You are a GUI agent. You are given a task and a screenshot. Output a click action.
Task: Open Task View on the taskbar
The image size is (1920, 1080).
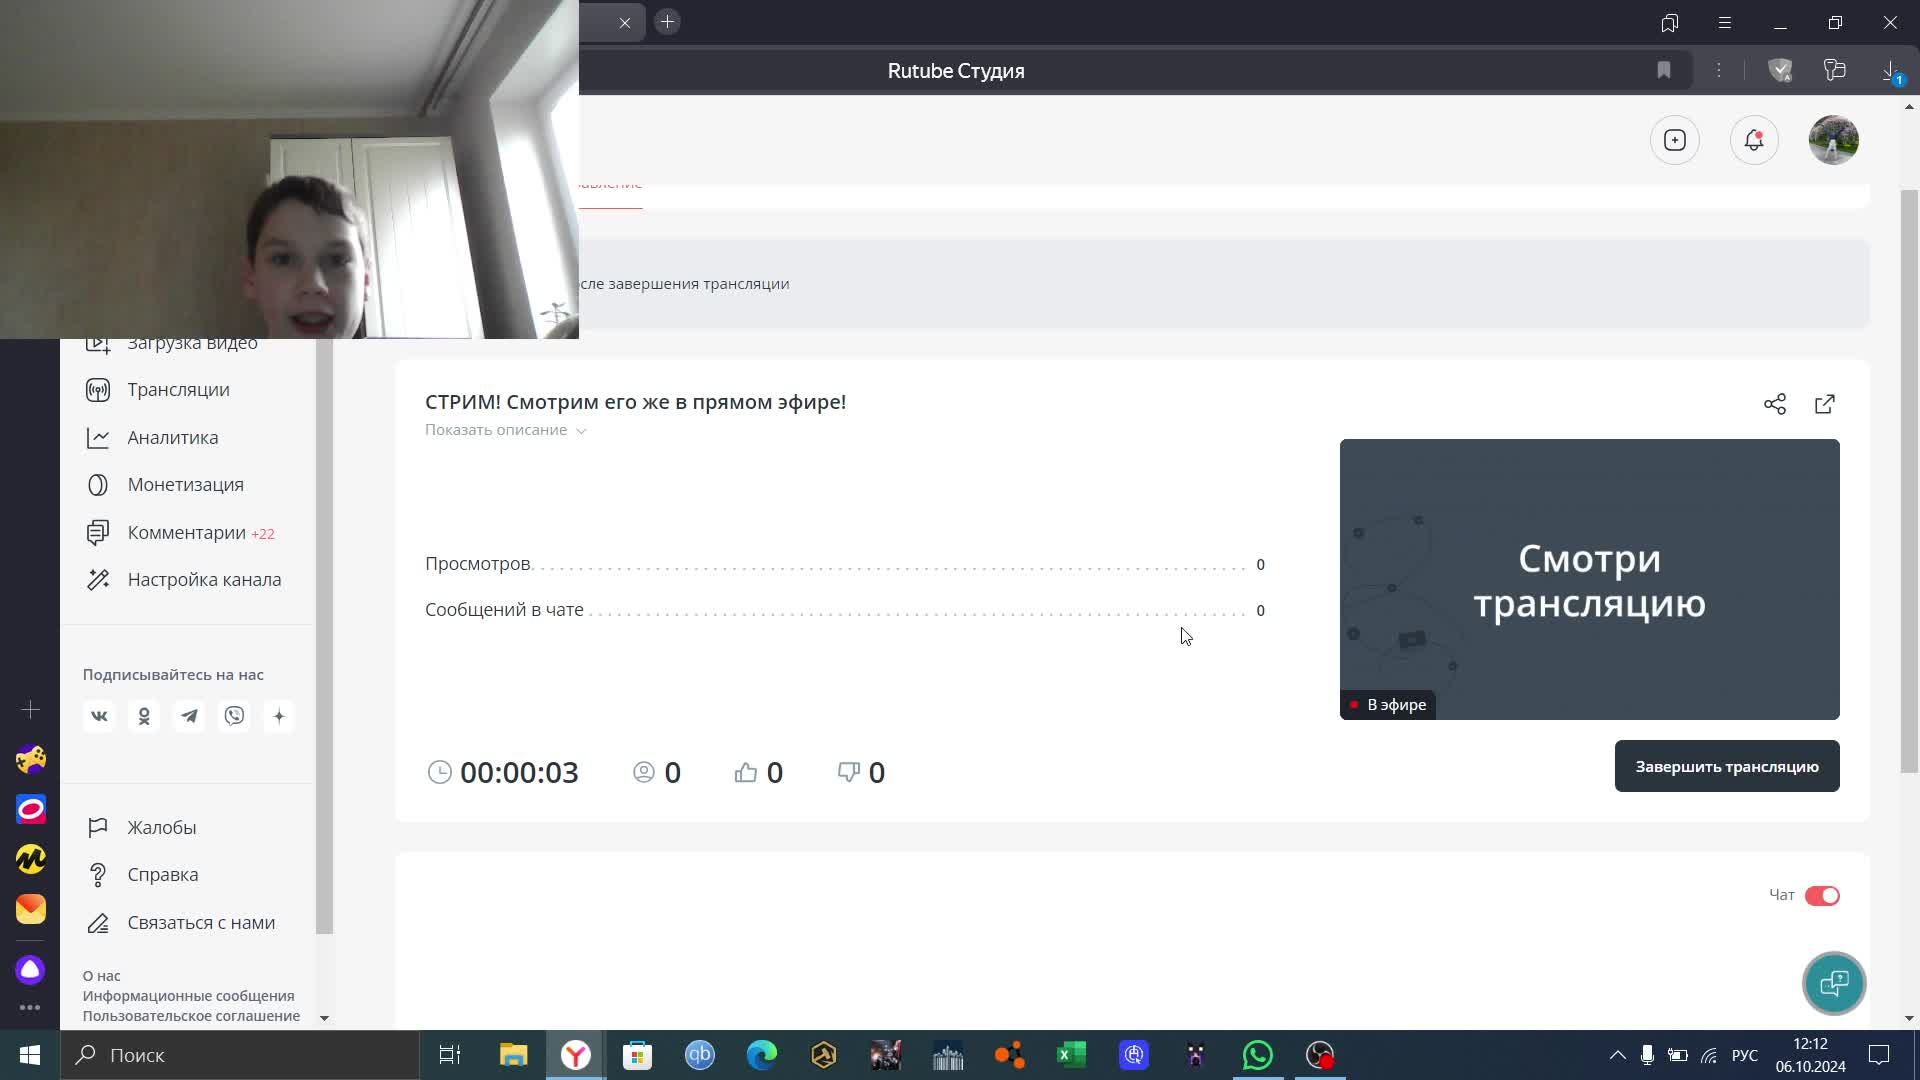450,1055
